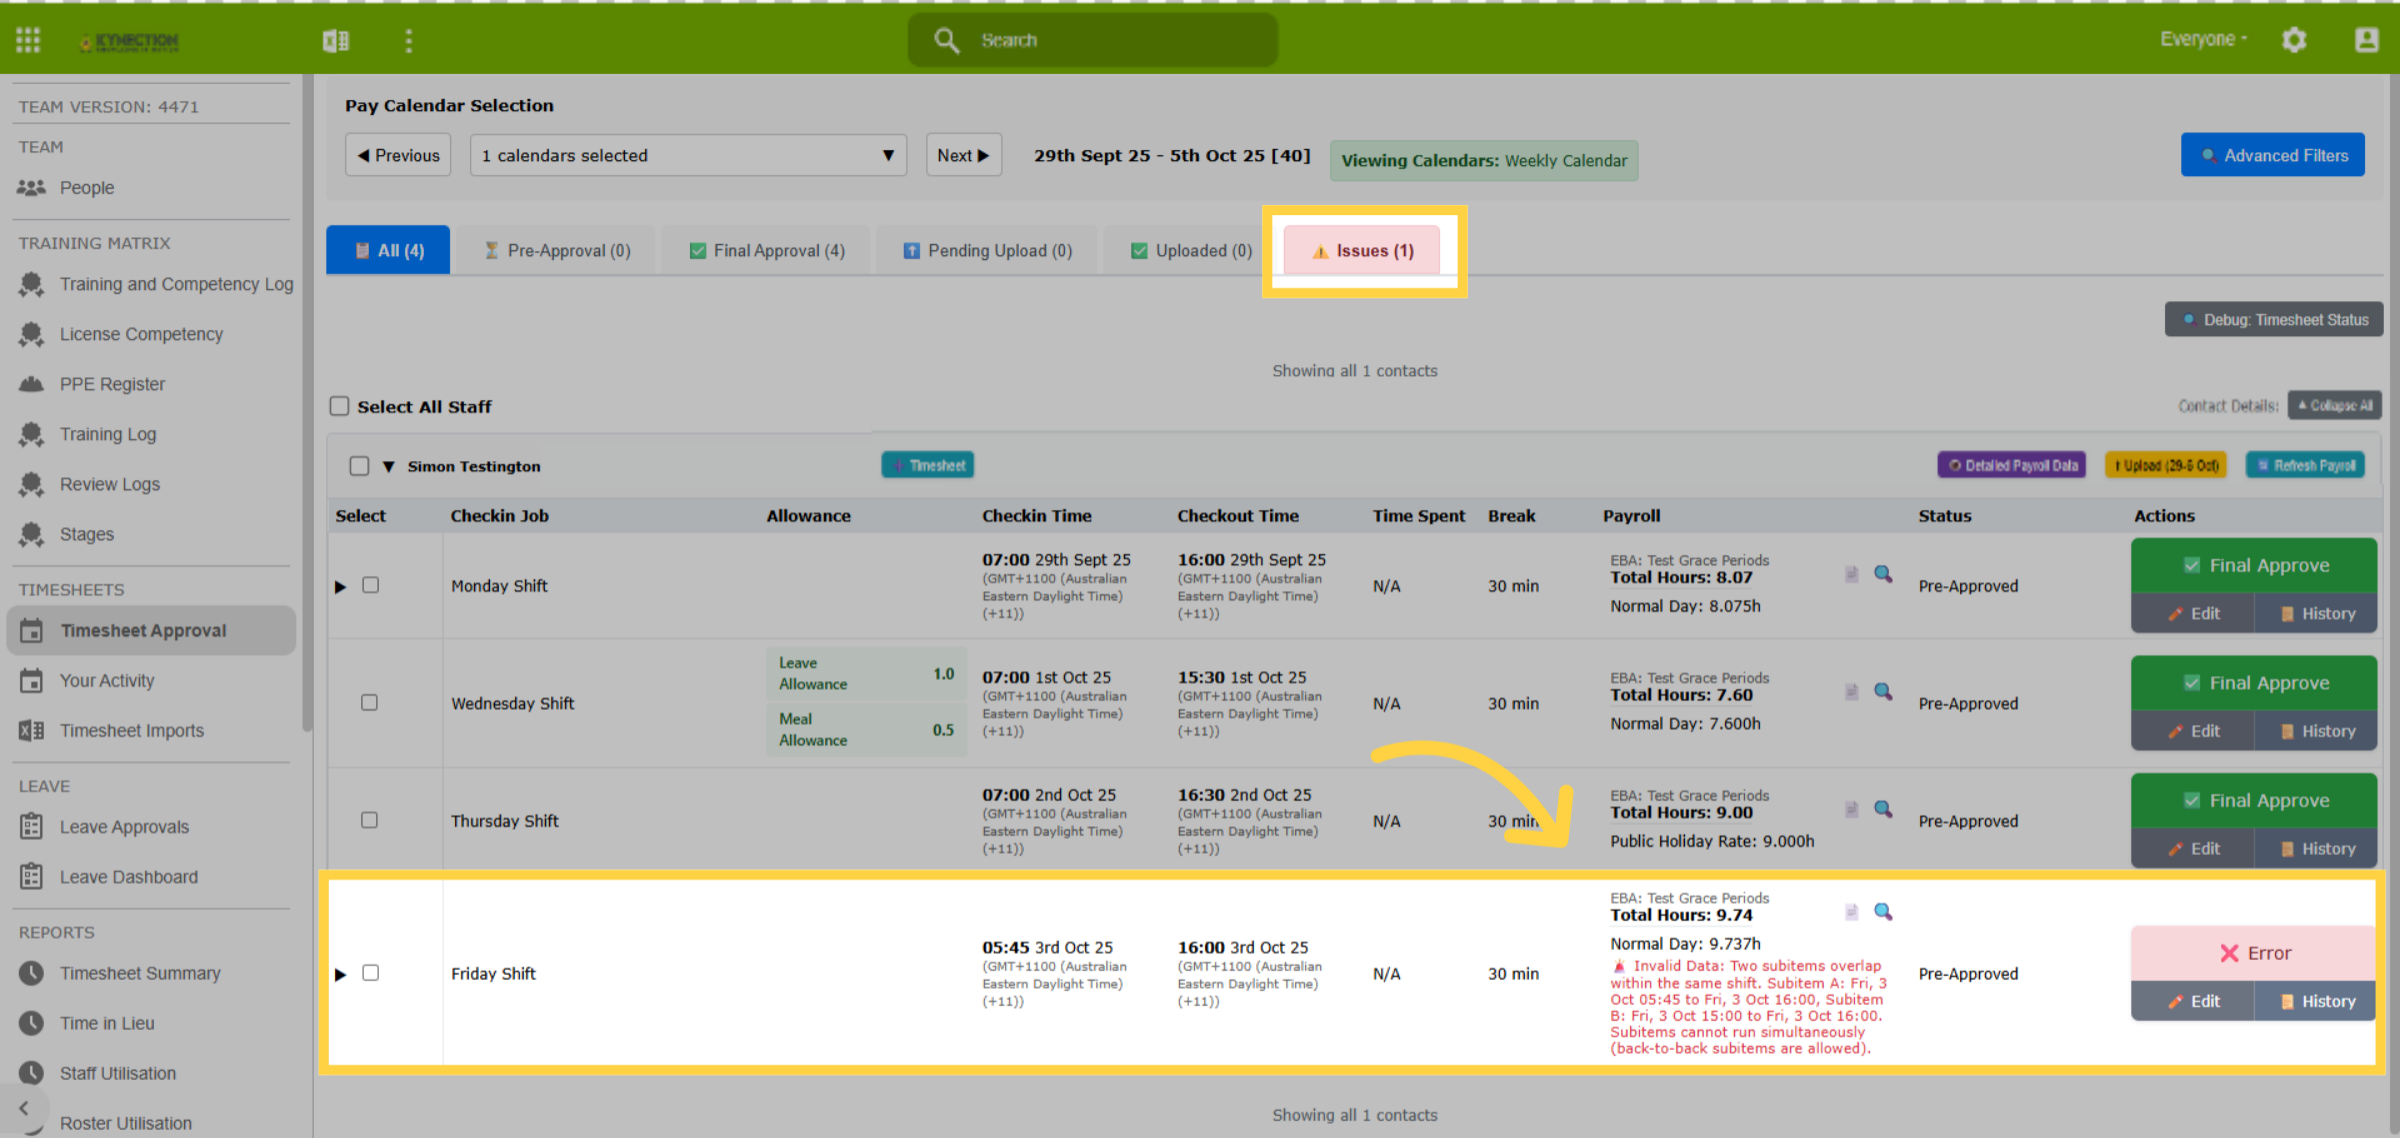This screenshot has width=2400, height=1138.
Task: Open the user profile icon
Action: tap(2366, 40)
